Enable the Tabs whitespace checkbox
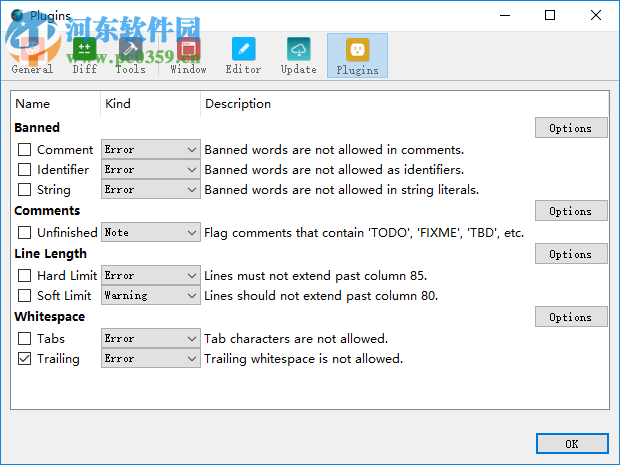This screenshot has width=620, height=465. [25, 338]
